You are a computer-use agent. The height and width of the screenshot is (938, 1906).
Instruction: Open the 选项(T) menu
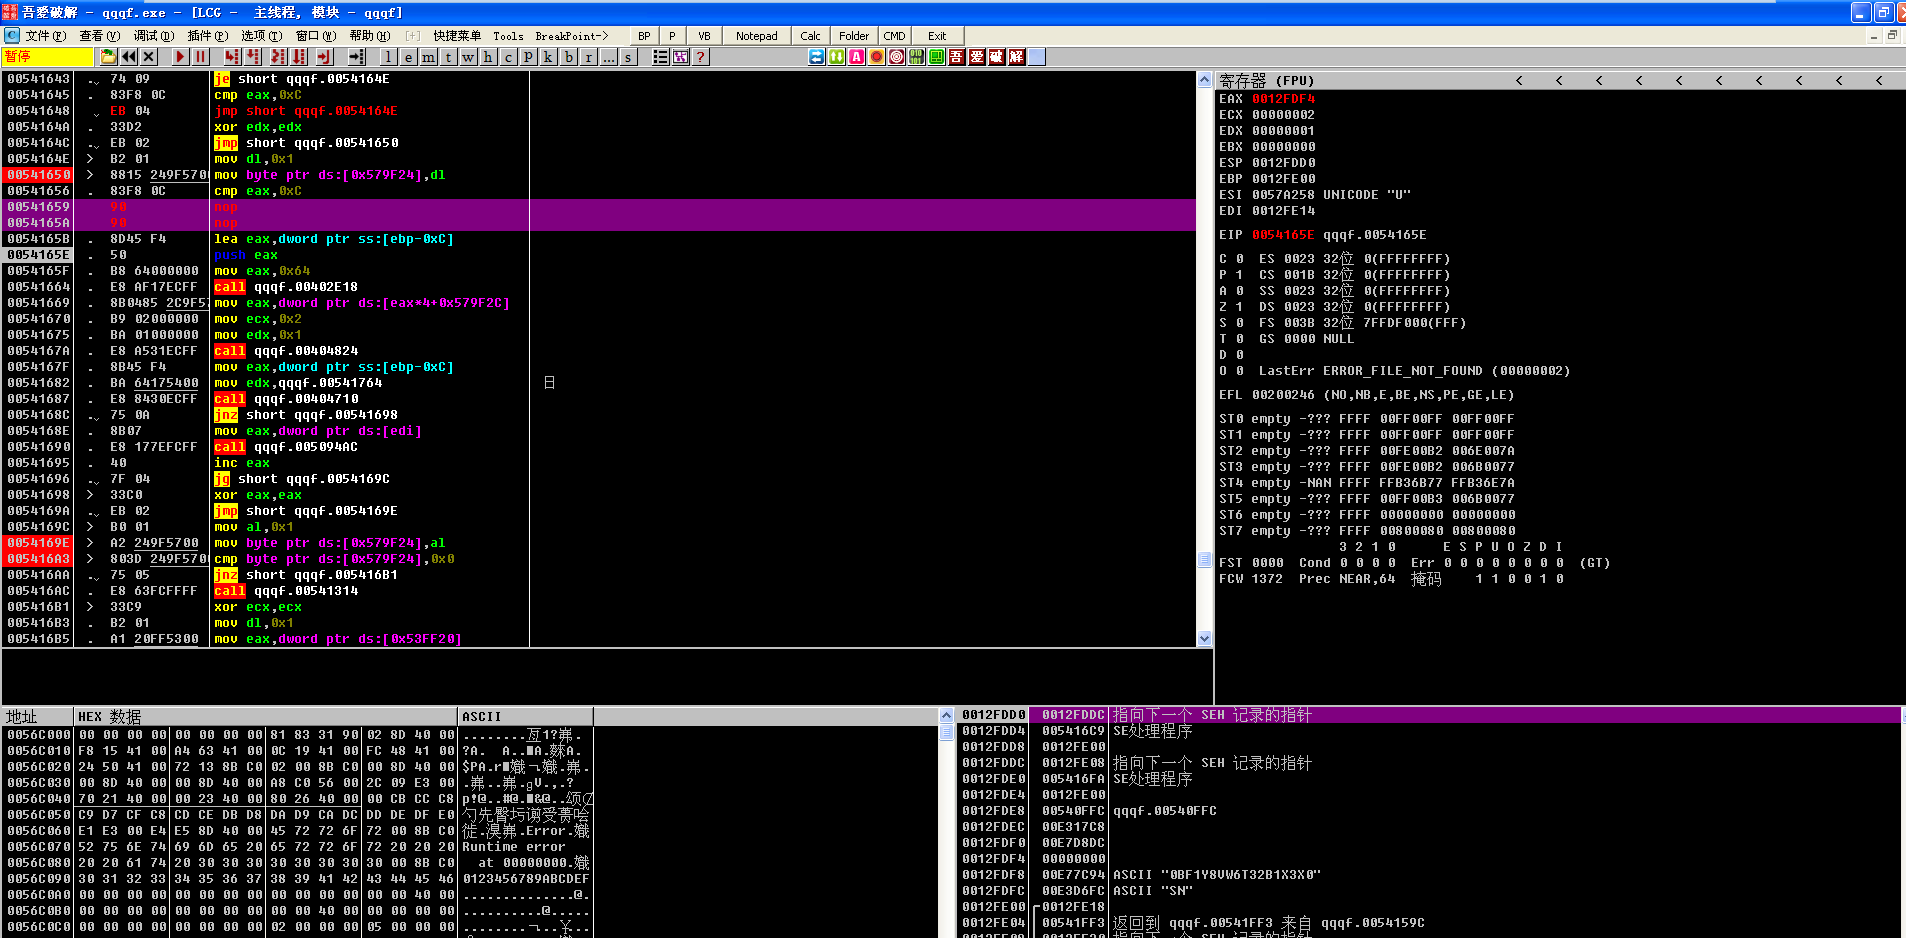tap(262, 36)
